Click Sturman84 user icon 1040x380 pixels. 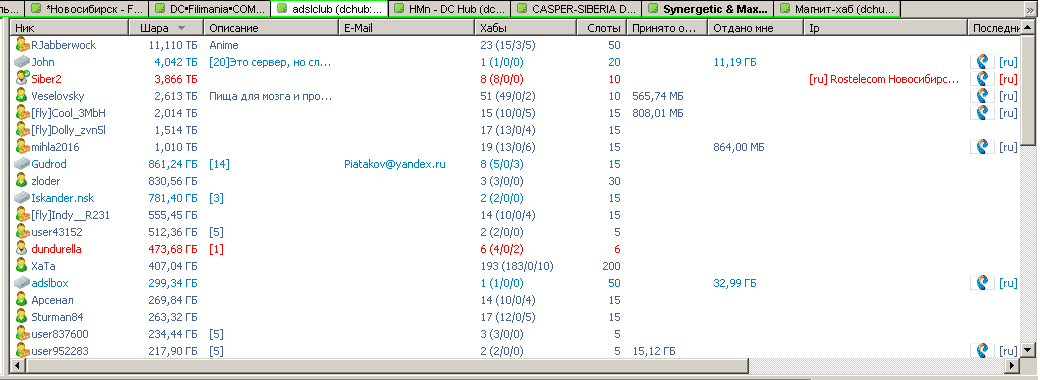pos(23,317)
